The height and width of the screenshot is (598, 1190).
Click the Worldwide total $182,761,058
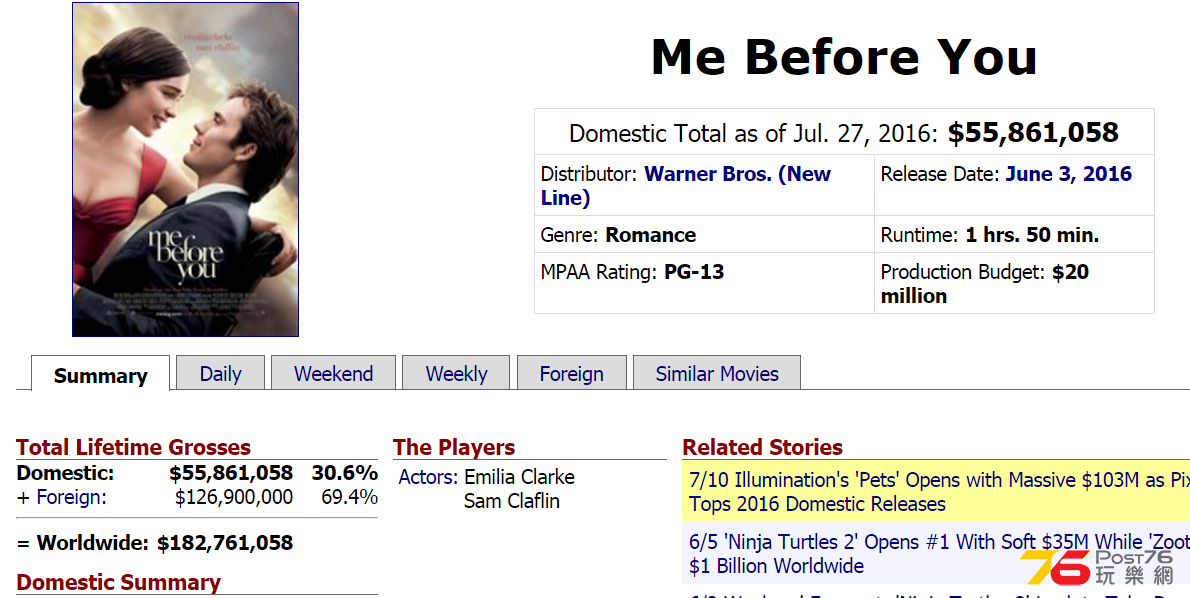(x=225, y=543)
